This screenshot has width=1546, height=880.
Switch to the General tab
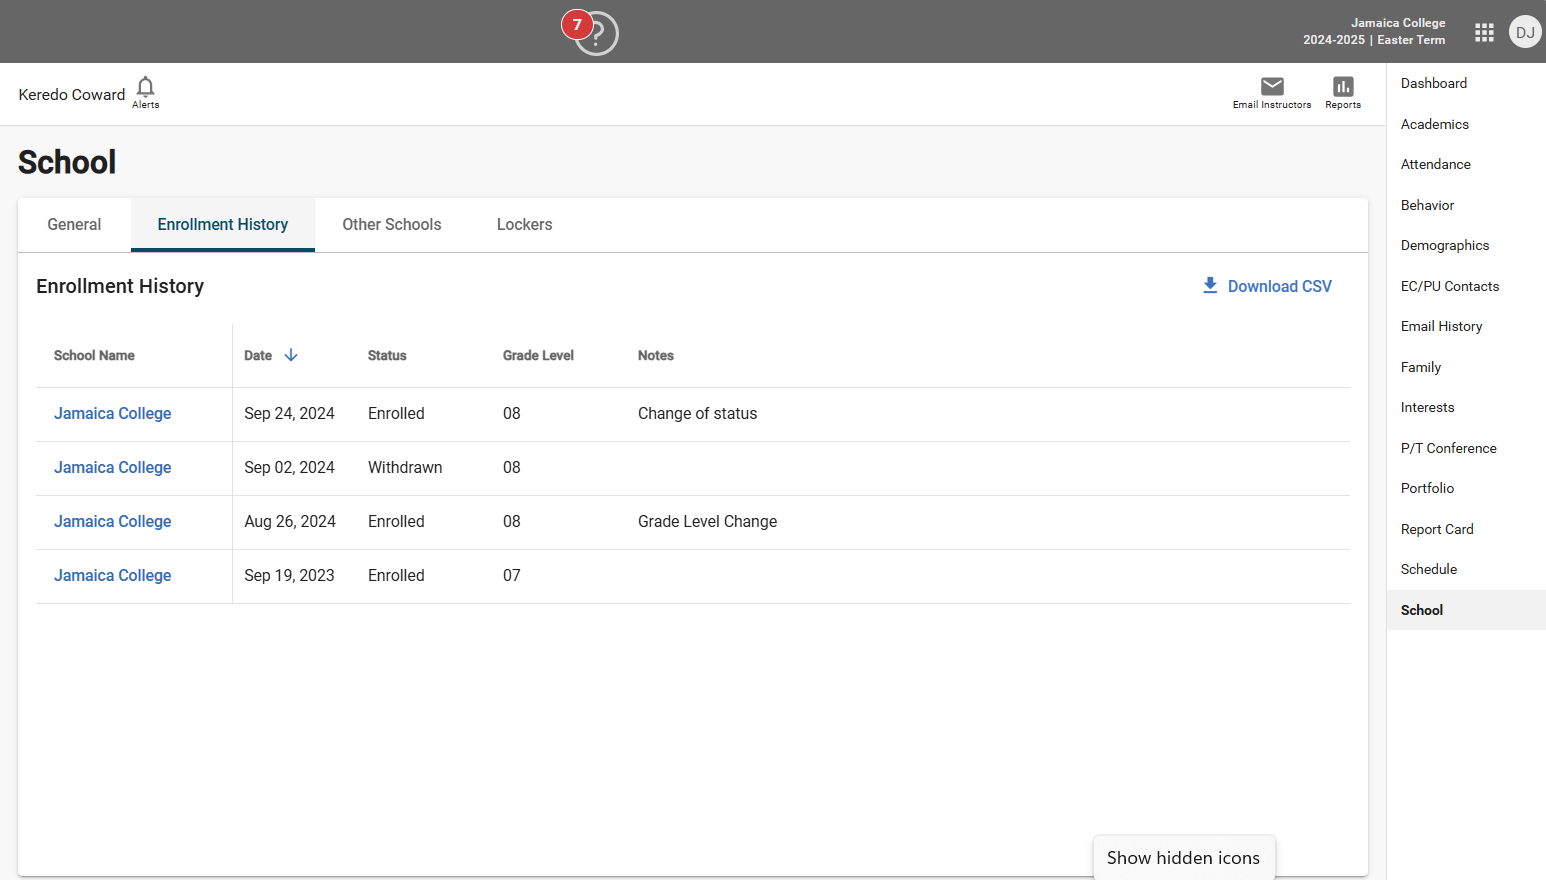click(x=74, y=225)
